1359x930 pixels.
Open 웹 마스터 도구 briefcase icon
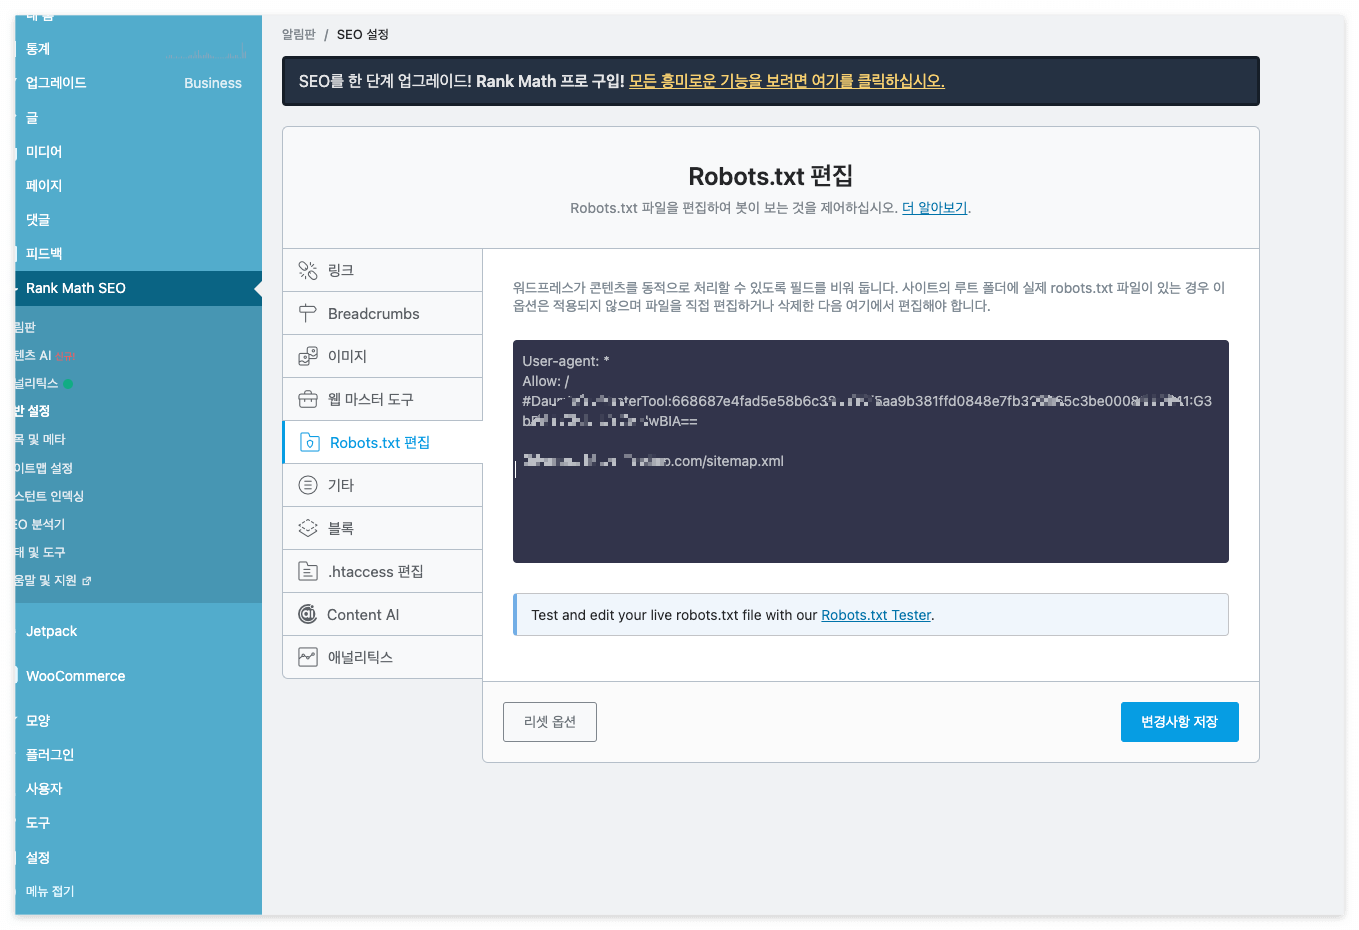[307, 398]
